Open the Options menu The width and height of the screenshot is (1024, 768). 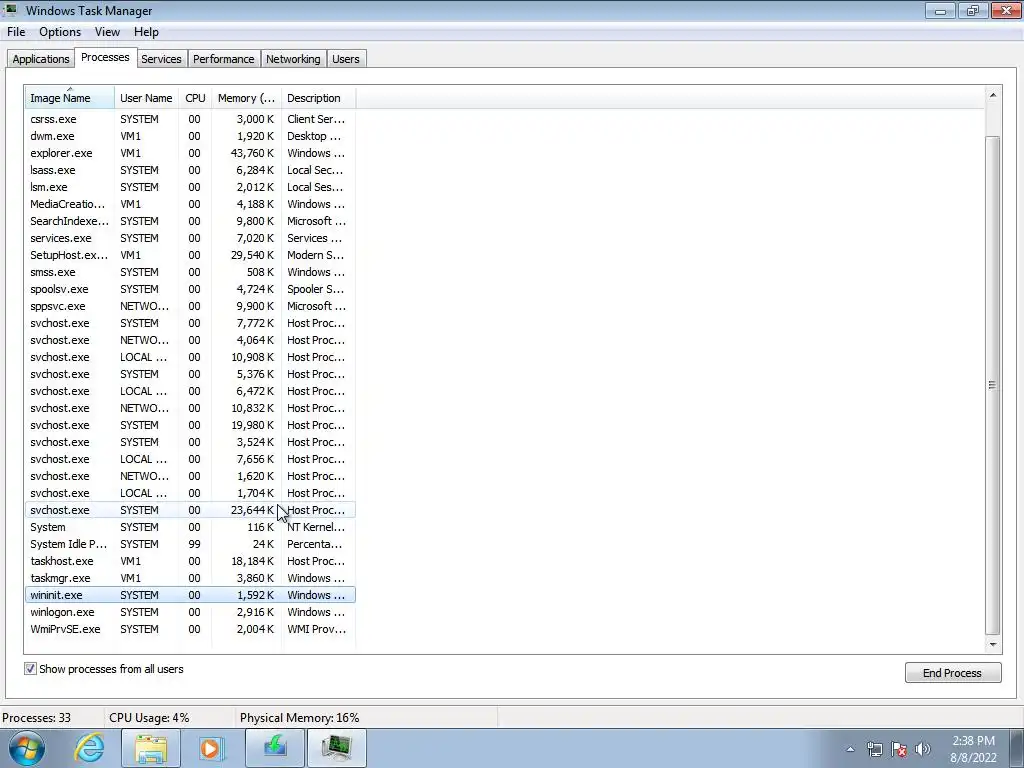pos(60,32)
